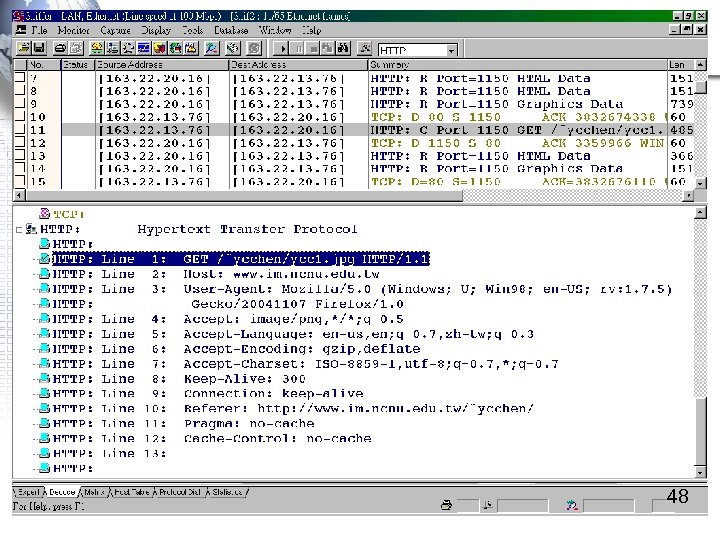The height and width of the screenshot is (540, 720).
Task: Switch to the Statistics tab
Action: (228, 492)
